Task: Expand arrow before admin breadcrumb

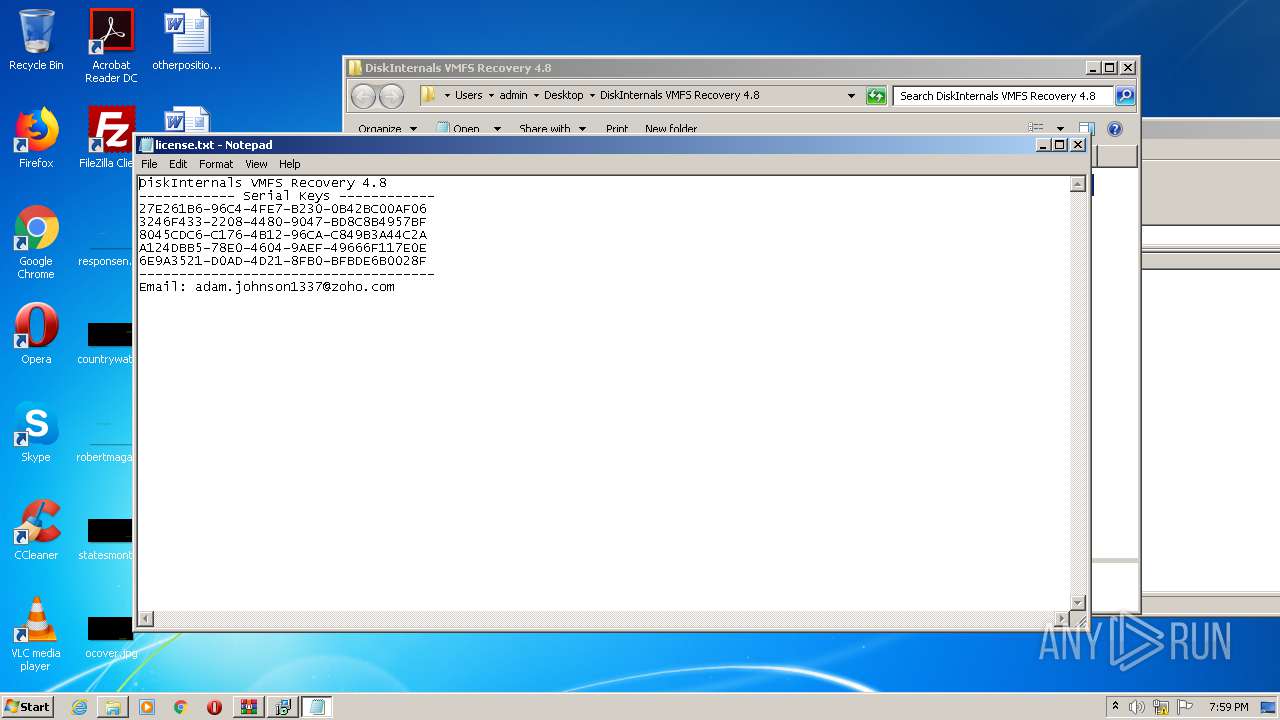Action: (x=491, y=96)
